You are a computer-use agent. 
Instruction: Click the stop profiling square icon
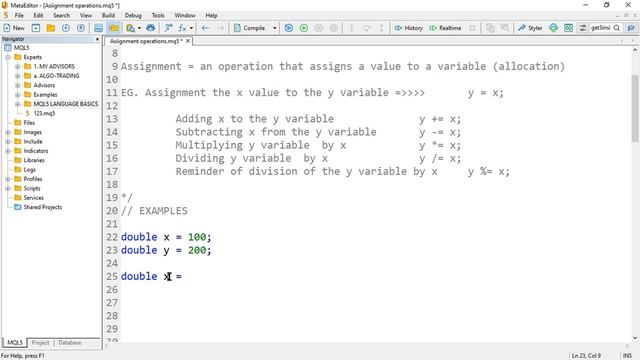point(472,28)
